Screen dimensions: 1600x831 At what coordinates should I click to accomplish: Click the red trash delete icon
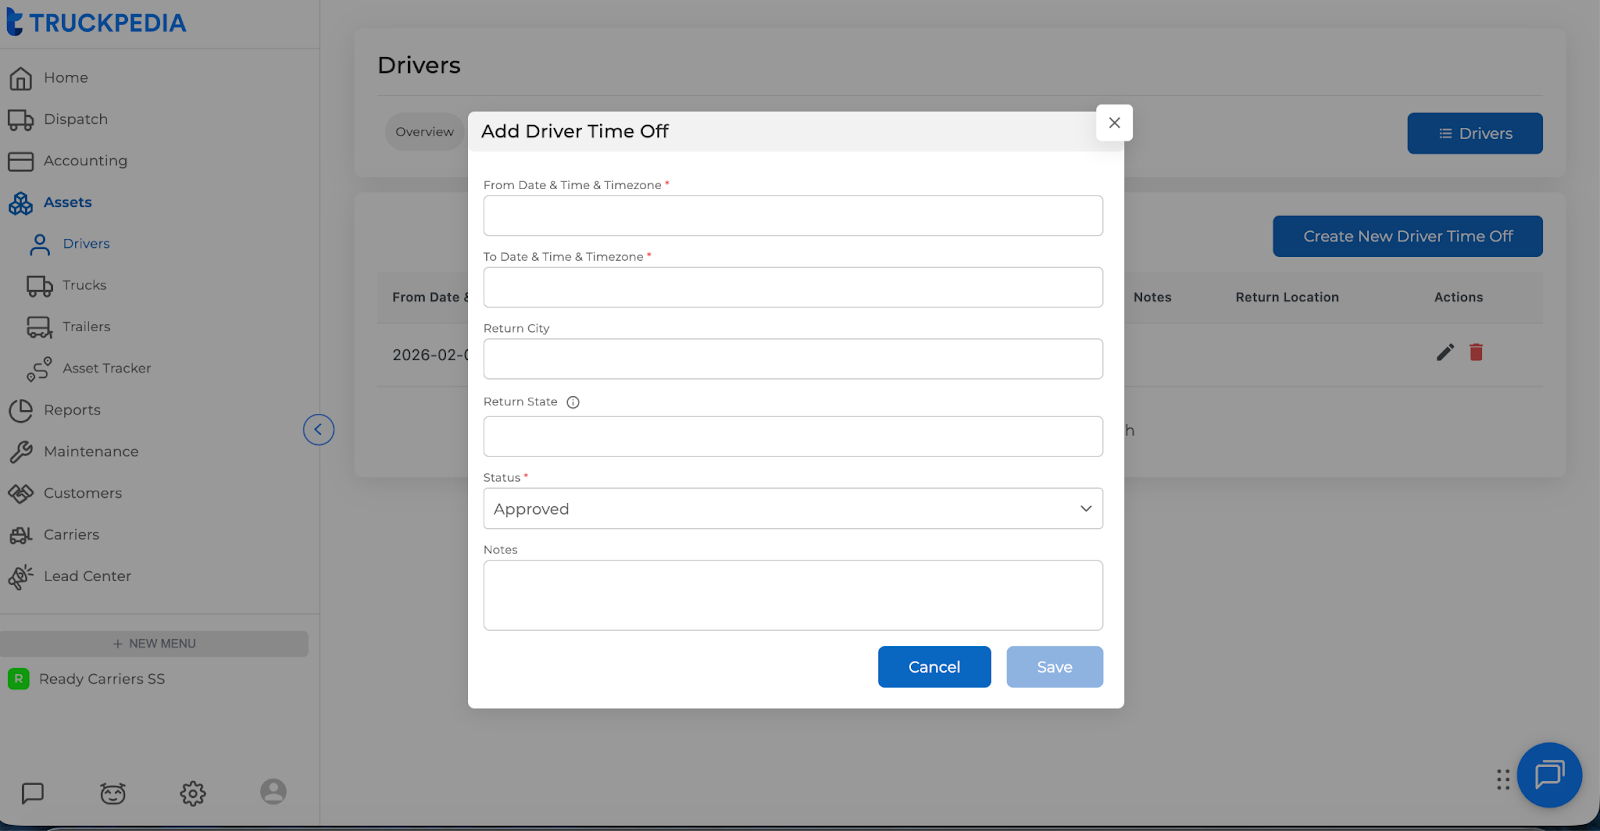click(x=1476, y=352)
